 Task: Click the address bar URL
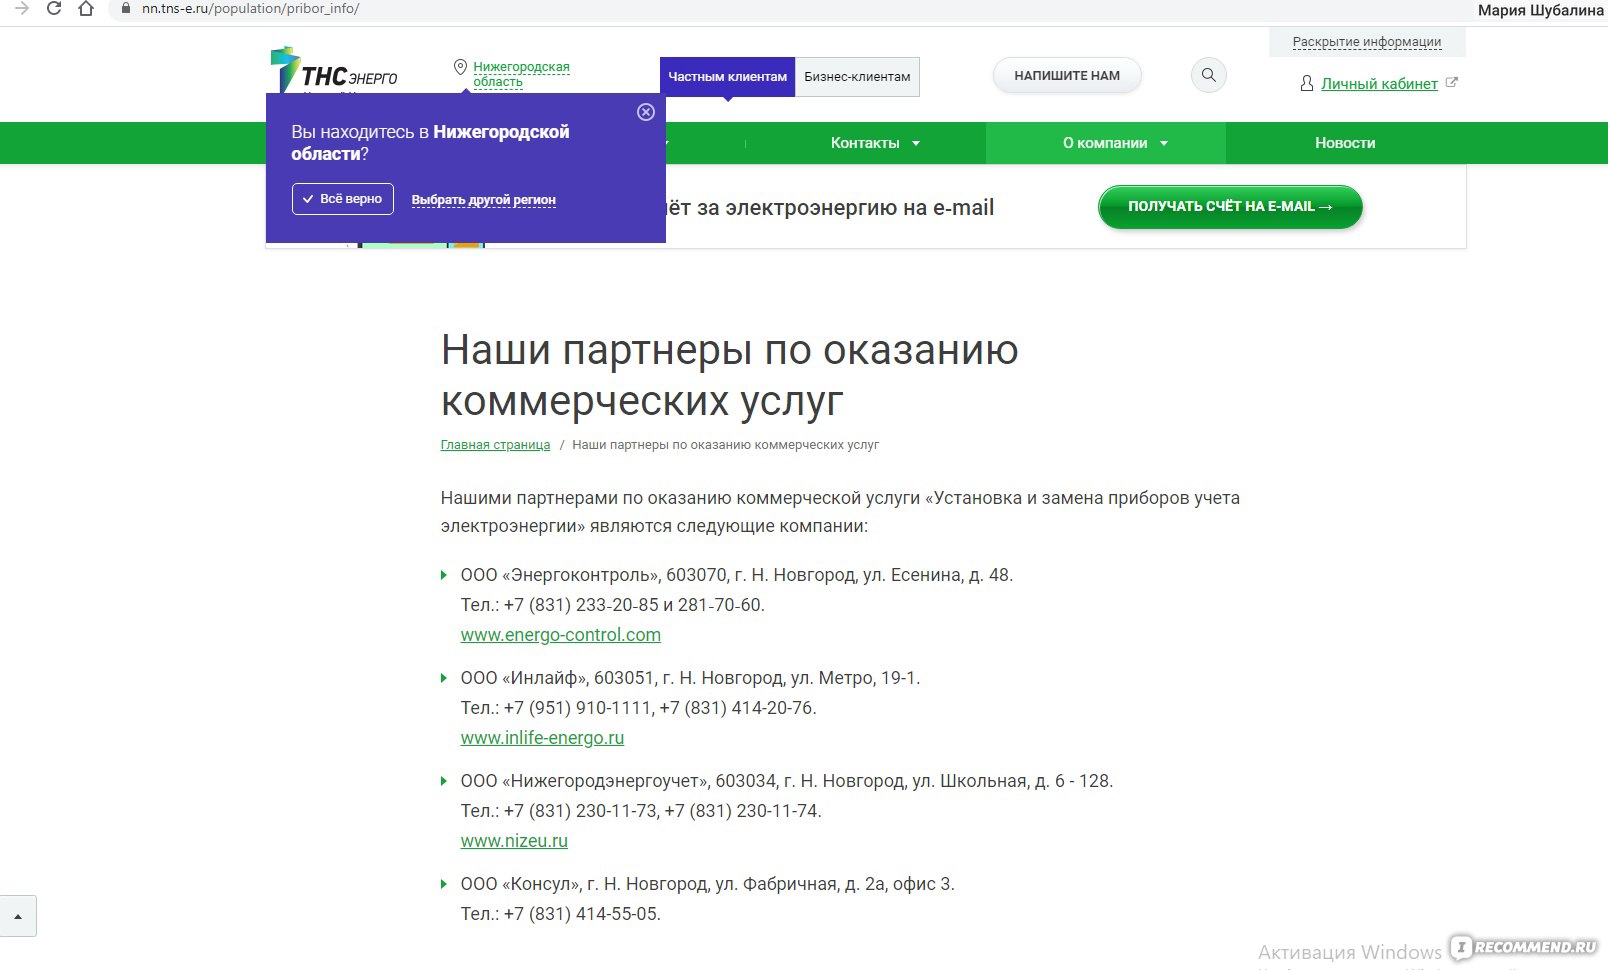(250, 8)
